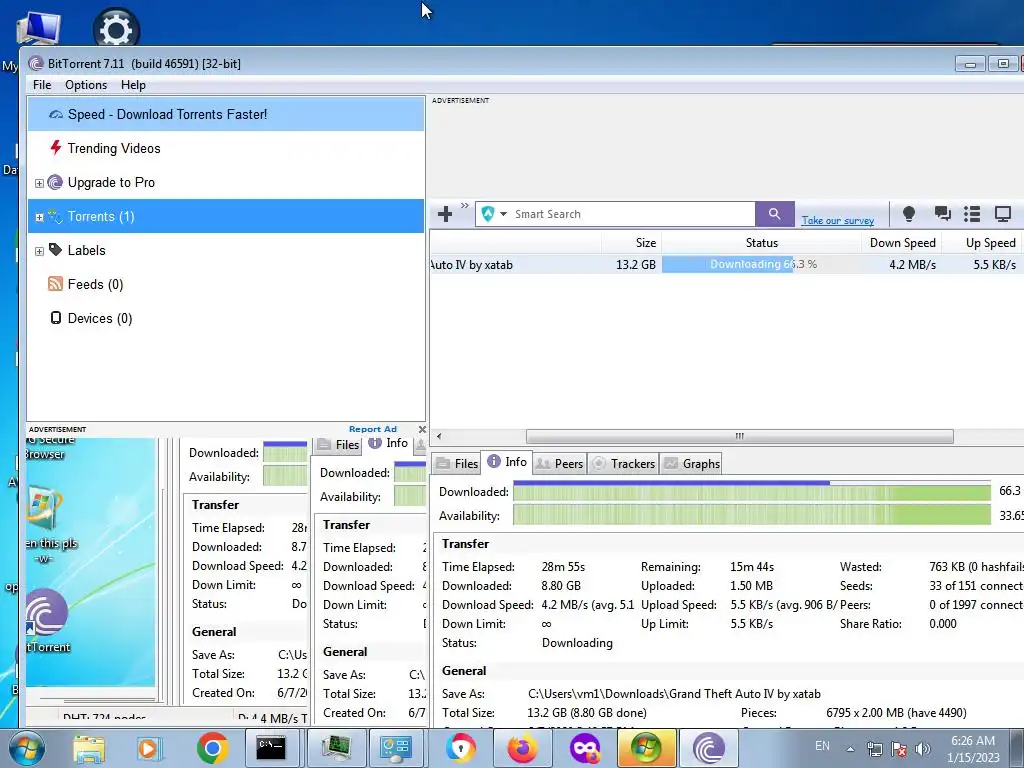Open the green-screen monitor taskbar icon
The image size is (1024, 768).
336,748
